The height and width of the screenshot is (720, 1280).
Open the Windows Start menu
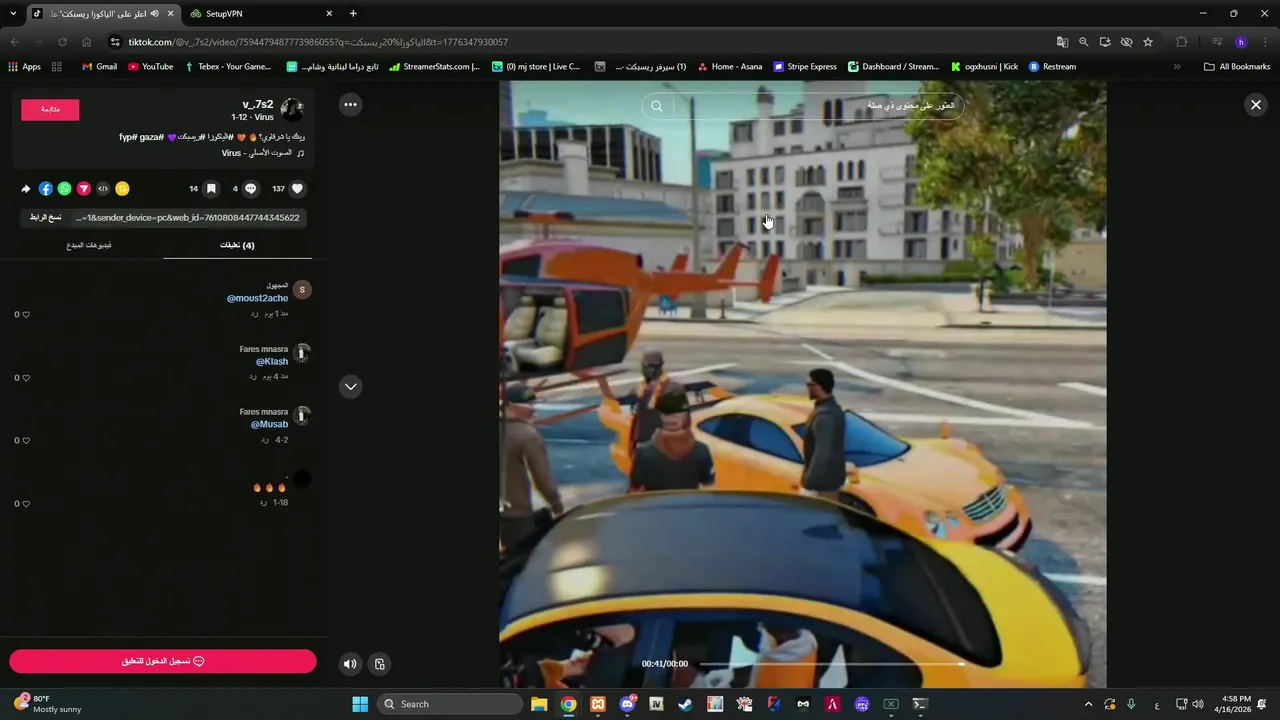coord(360,704)
